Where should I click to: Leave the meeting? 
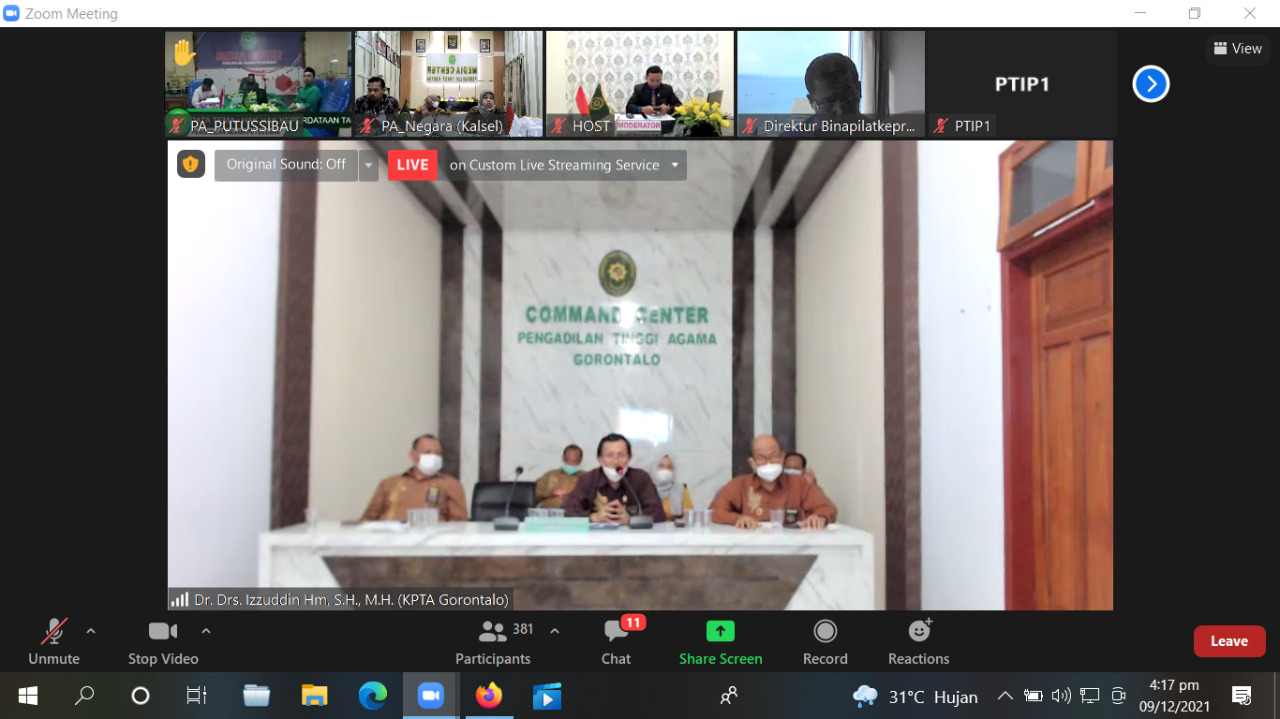(x=1229, y=642)
